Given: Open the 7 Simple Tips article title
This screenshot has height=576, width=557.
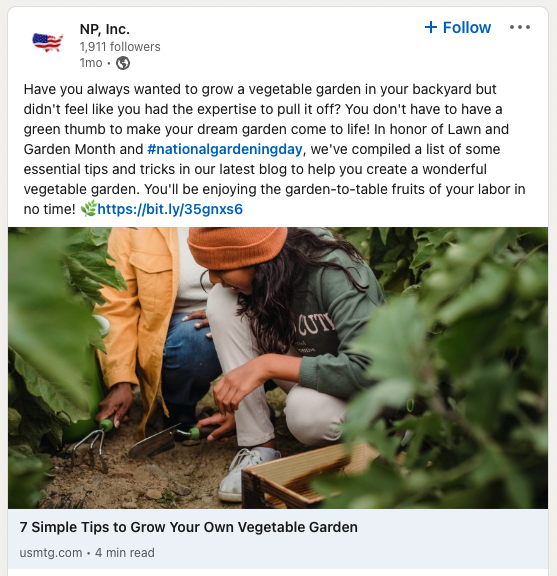Looking at the screenshot, I should point(188,527).
